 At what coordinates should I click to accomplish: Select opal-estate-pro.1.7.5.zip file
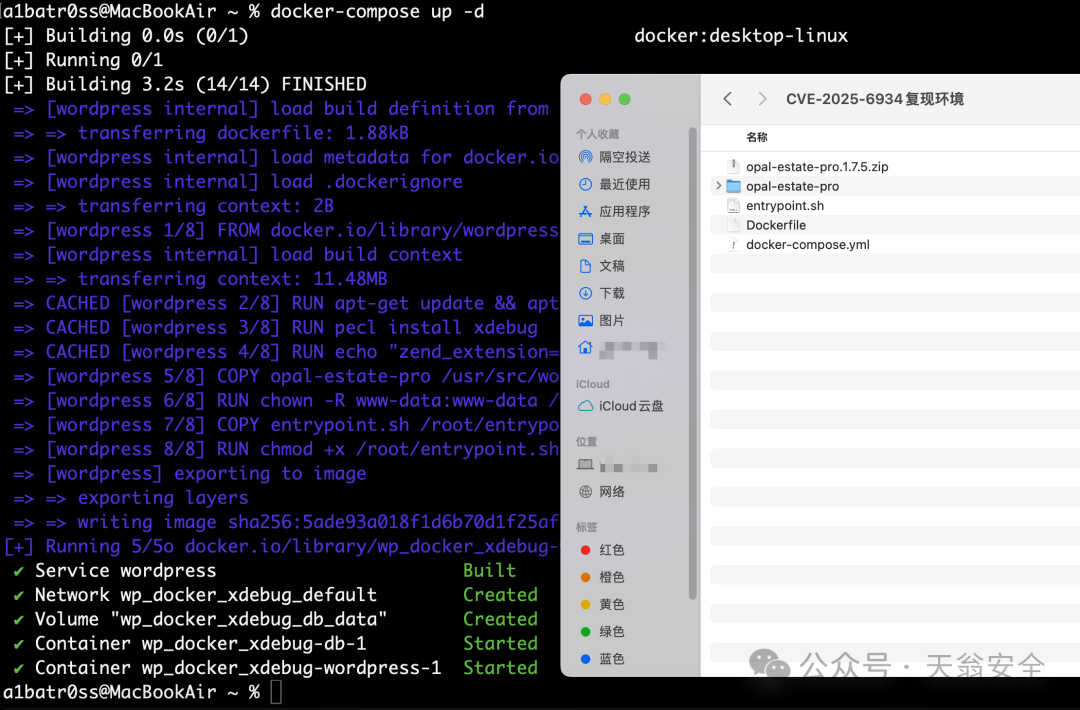pyautogui.click(x=807, y=167)
